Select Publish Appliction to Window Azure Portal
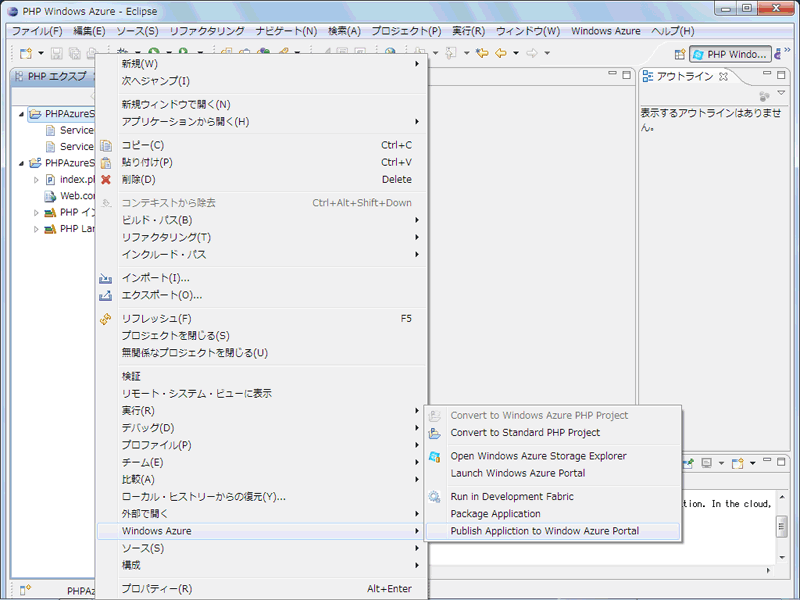The width and height of the screenshot is (800, 600). click(554, 531)
